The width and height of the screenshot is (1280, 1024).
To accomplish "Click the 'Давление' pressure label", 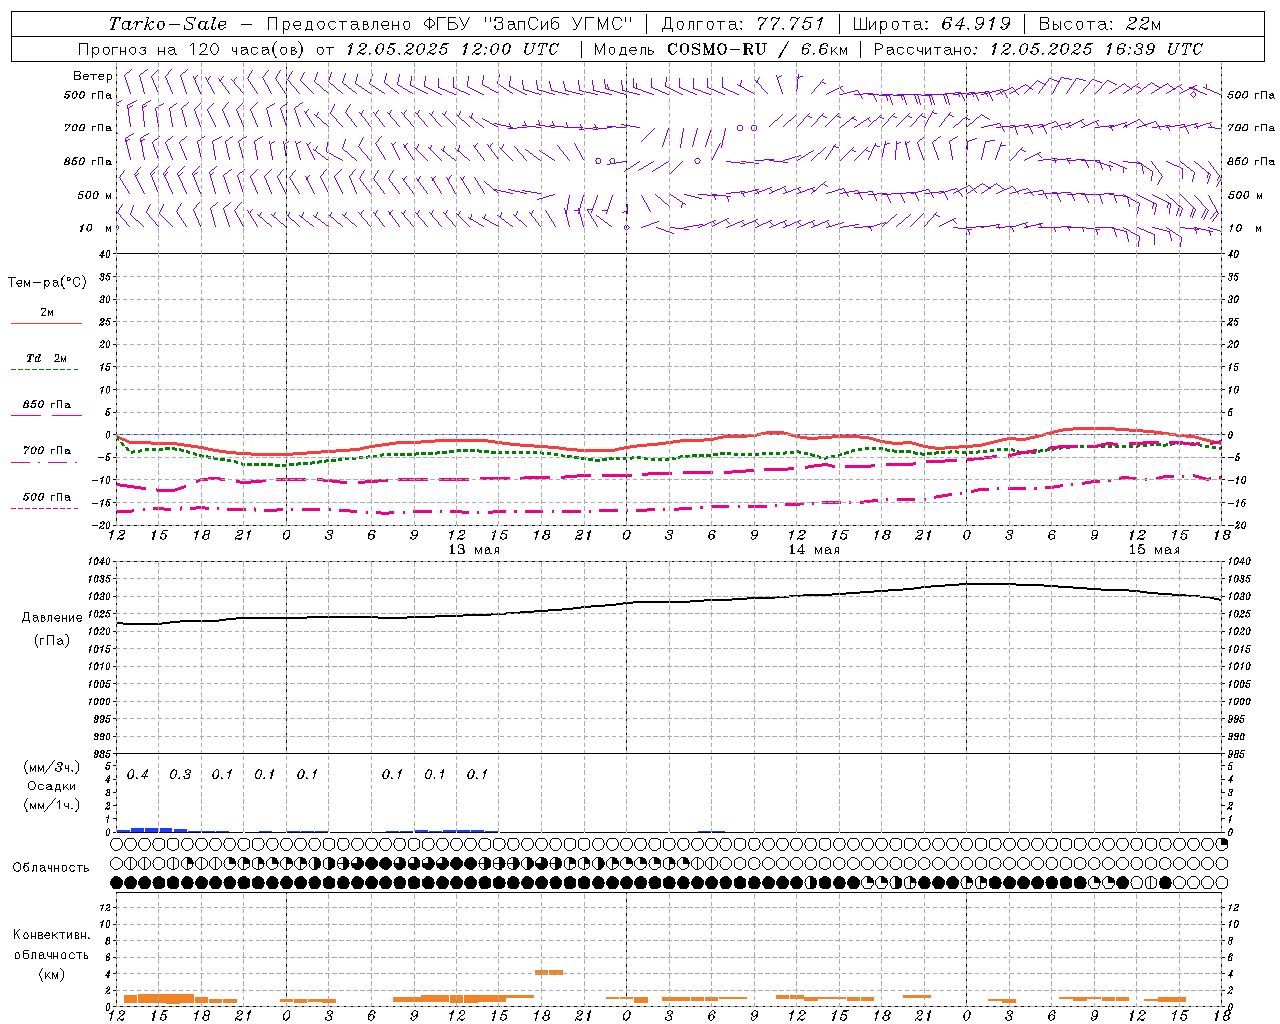I will click(x=52, y=618).
